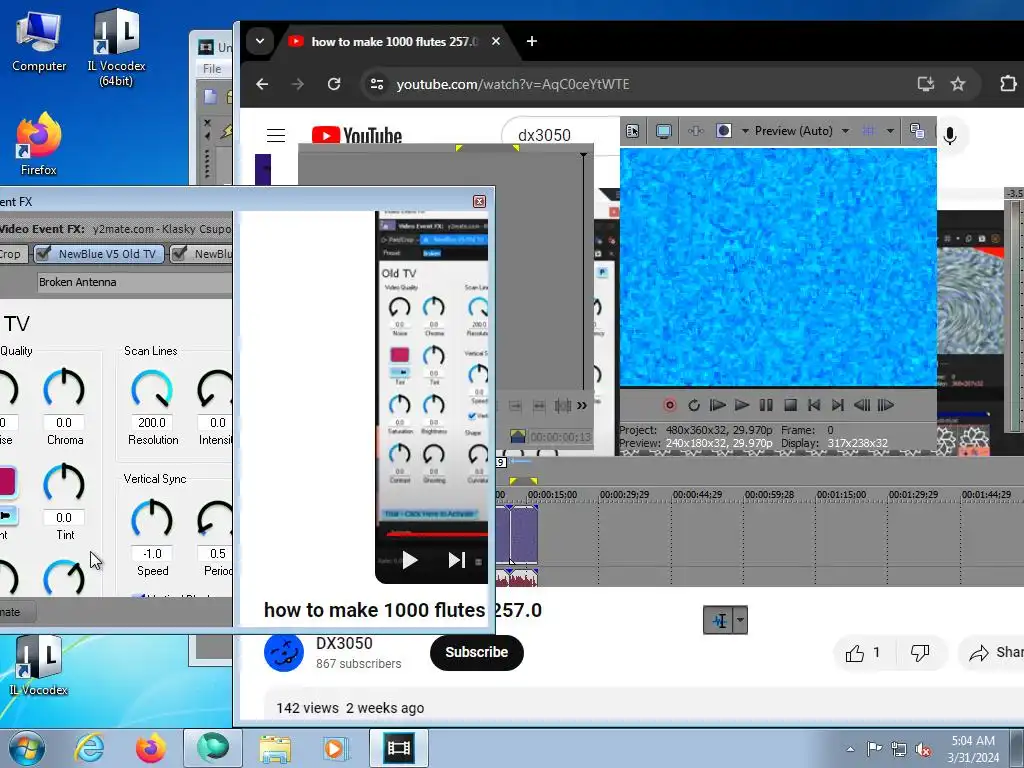This screenshot has width=1024, height=768.
Task: Open the IL Vocodex (64bit) desktop shortcut
Action: 116,47
